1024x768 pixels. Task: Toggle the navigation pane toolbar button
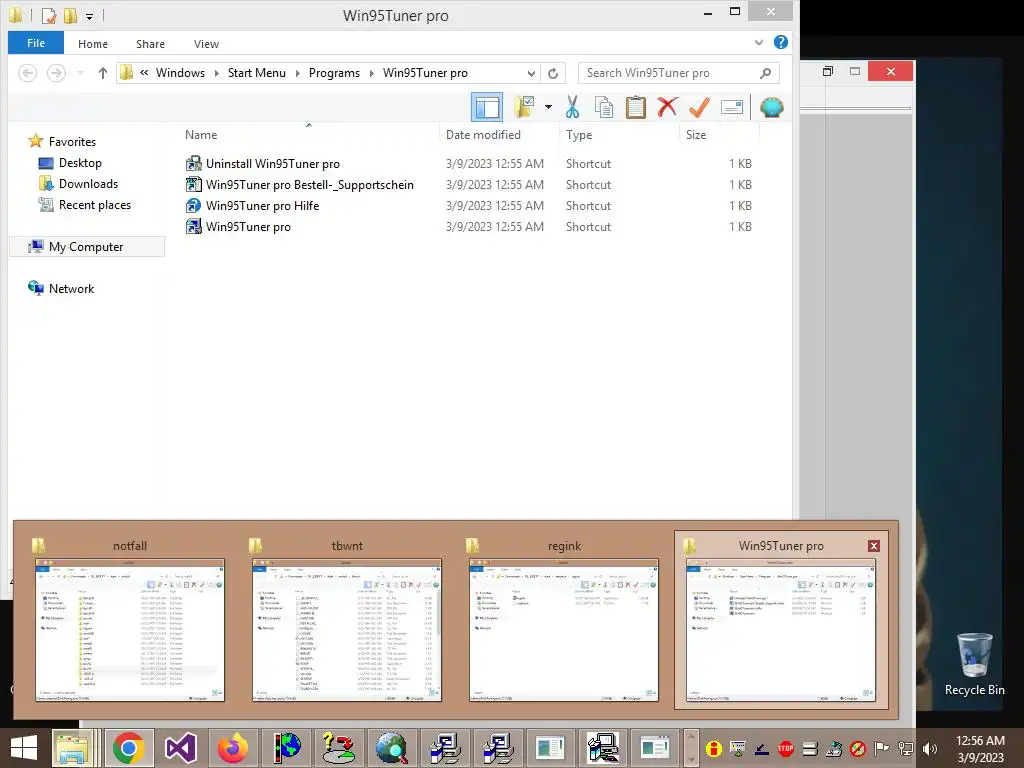pos(487,107)
